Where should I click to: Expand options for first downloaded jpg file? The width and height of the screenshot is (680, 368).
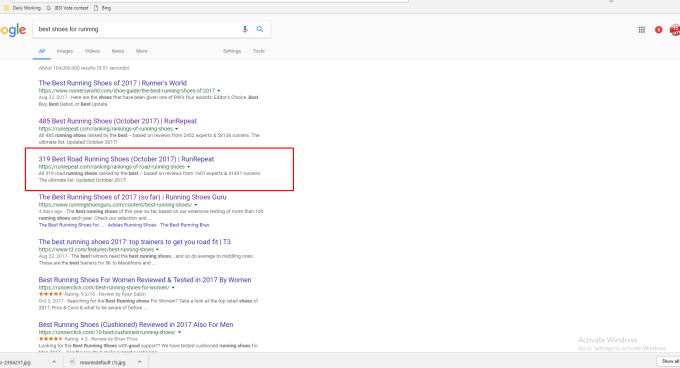tap(54, 362)
